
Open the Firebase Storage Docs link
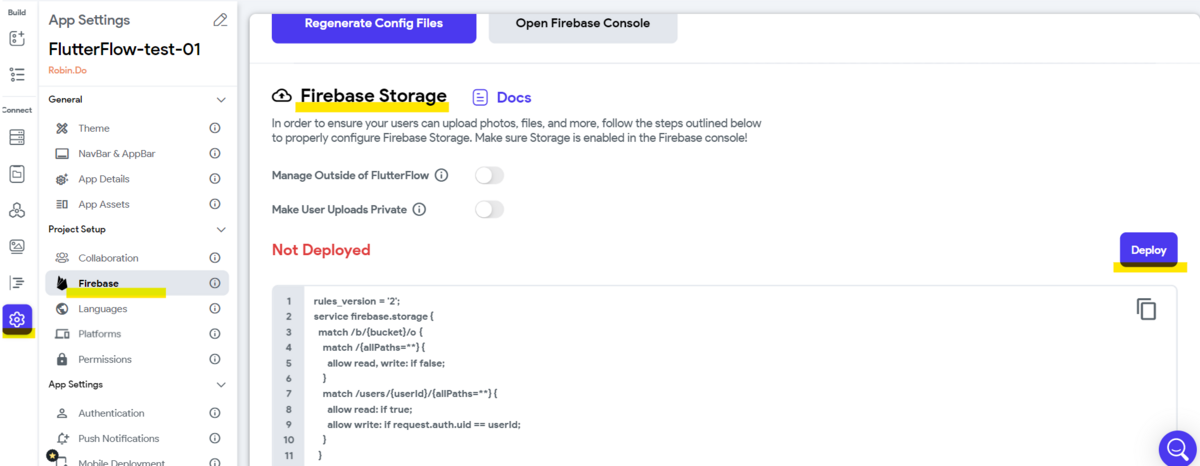click(502, 98)
